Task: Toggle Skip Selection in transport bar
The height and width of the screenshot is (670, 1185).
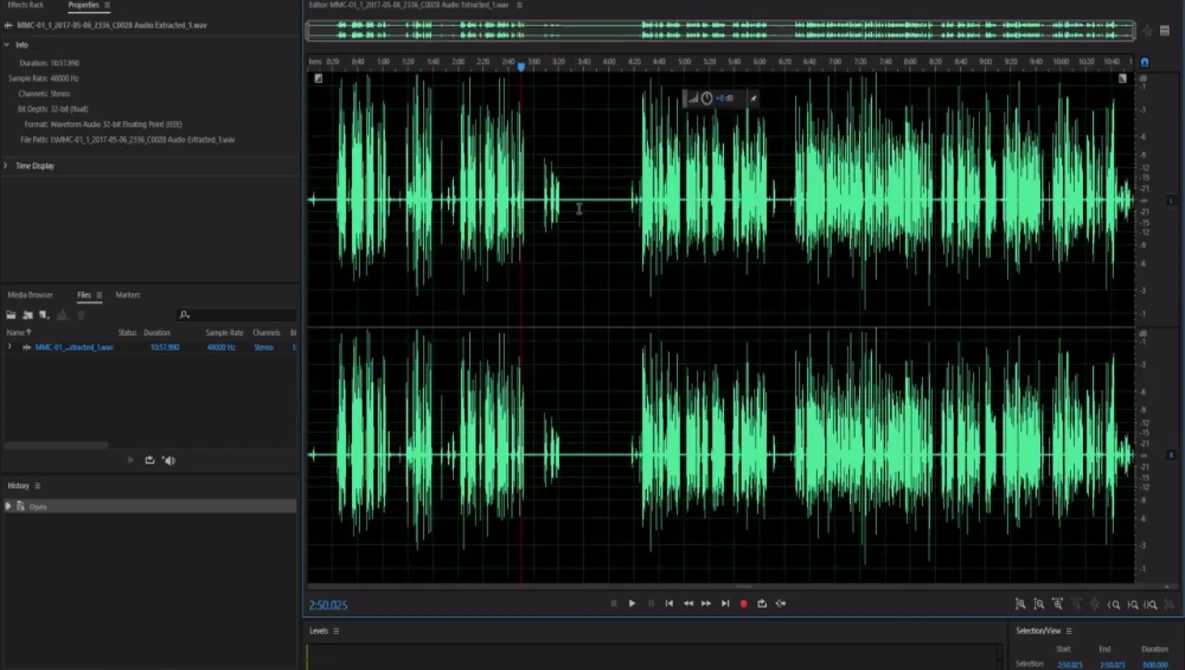Action: (x=781, y=604)
